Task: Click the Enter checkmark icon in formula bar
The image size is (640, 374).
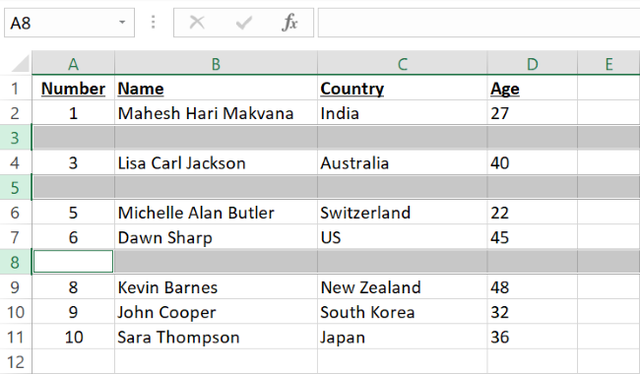Action: click(x=244, y=22)
